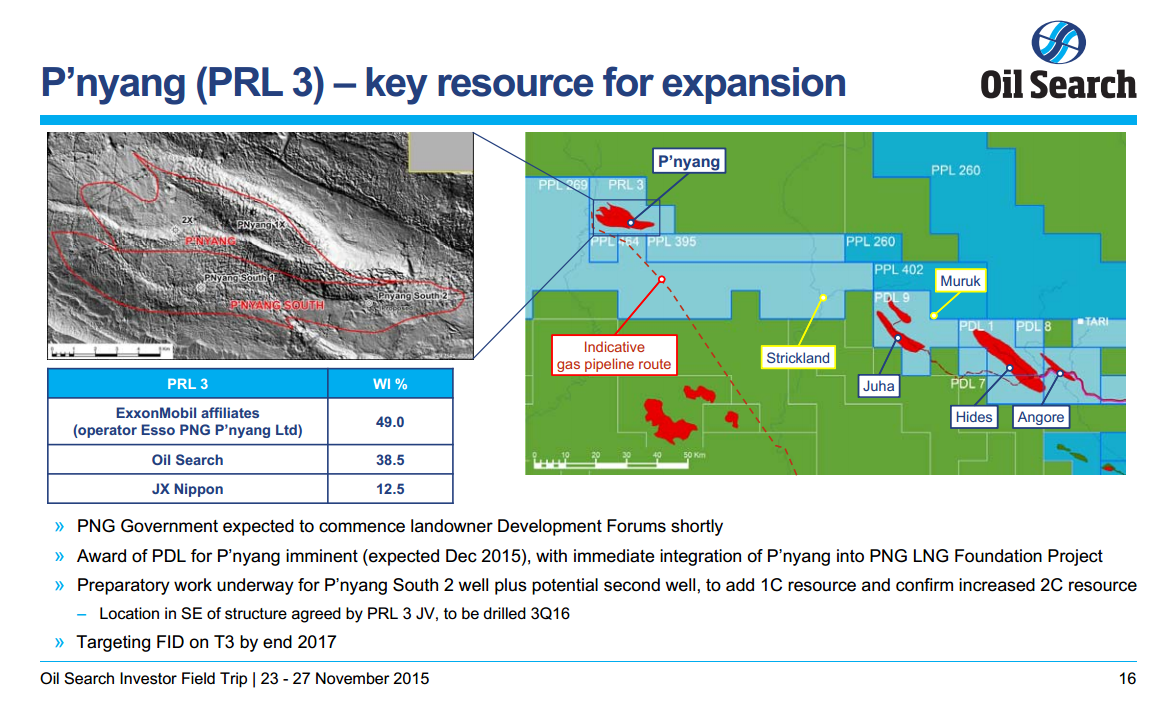Click the 'Indicative gas pipeline route' label

tap(614, 356)
